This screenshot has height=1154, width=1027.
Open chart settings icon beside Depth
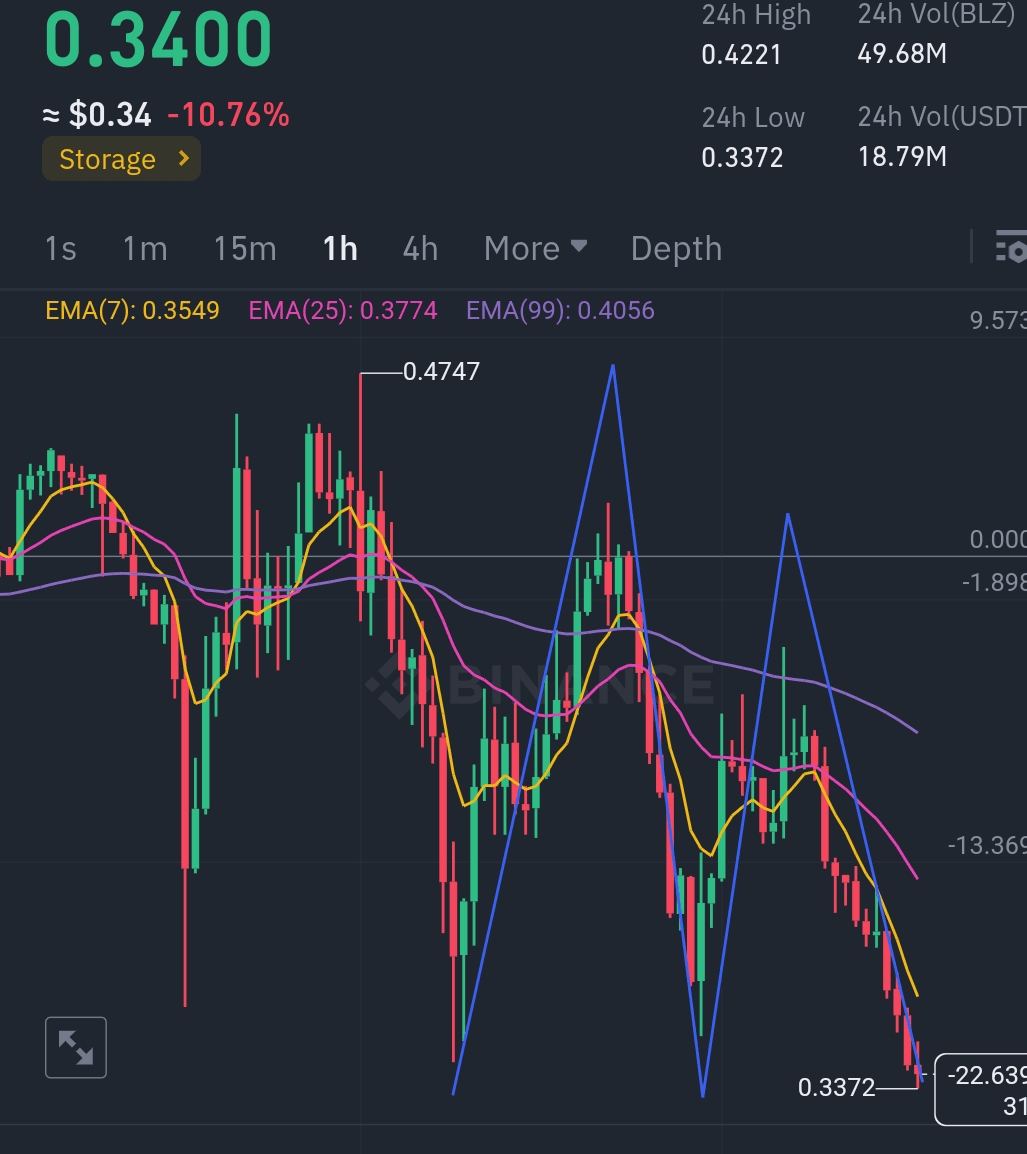coord(1010,247)
